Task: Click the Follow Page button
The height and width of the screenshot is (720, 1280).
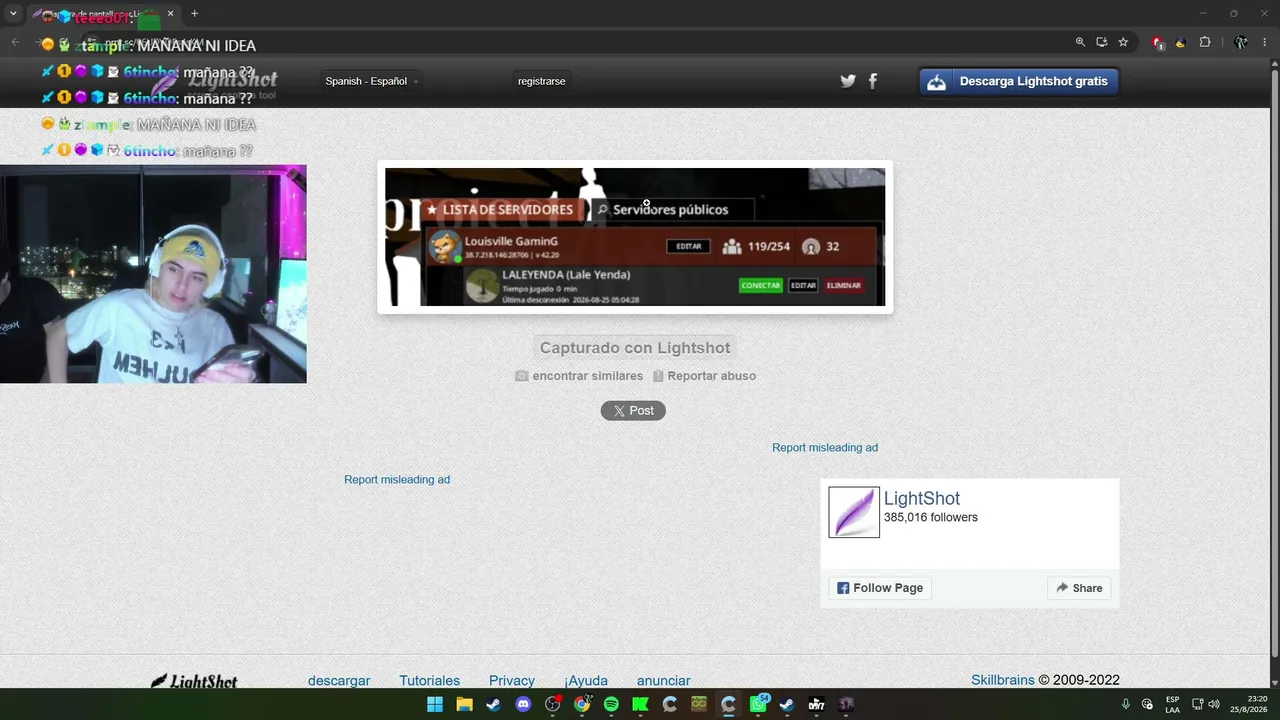Action: tap(880, 588)
